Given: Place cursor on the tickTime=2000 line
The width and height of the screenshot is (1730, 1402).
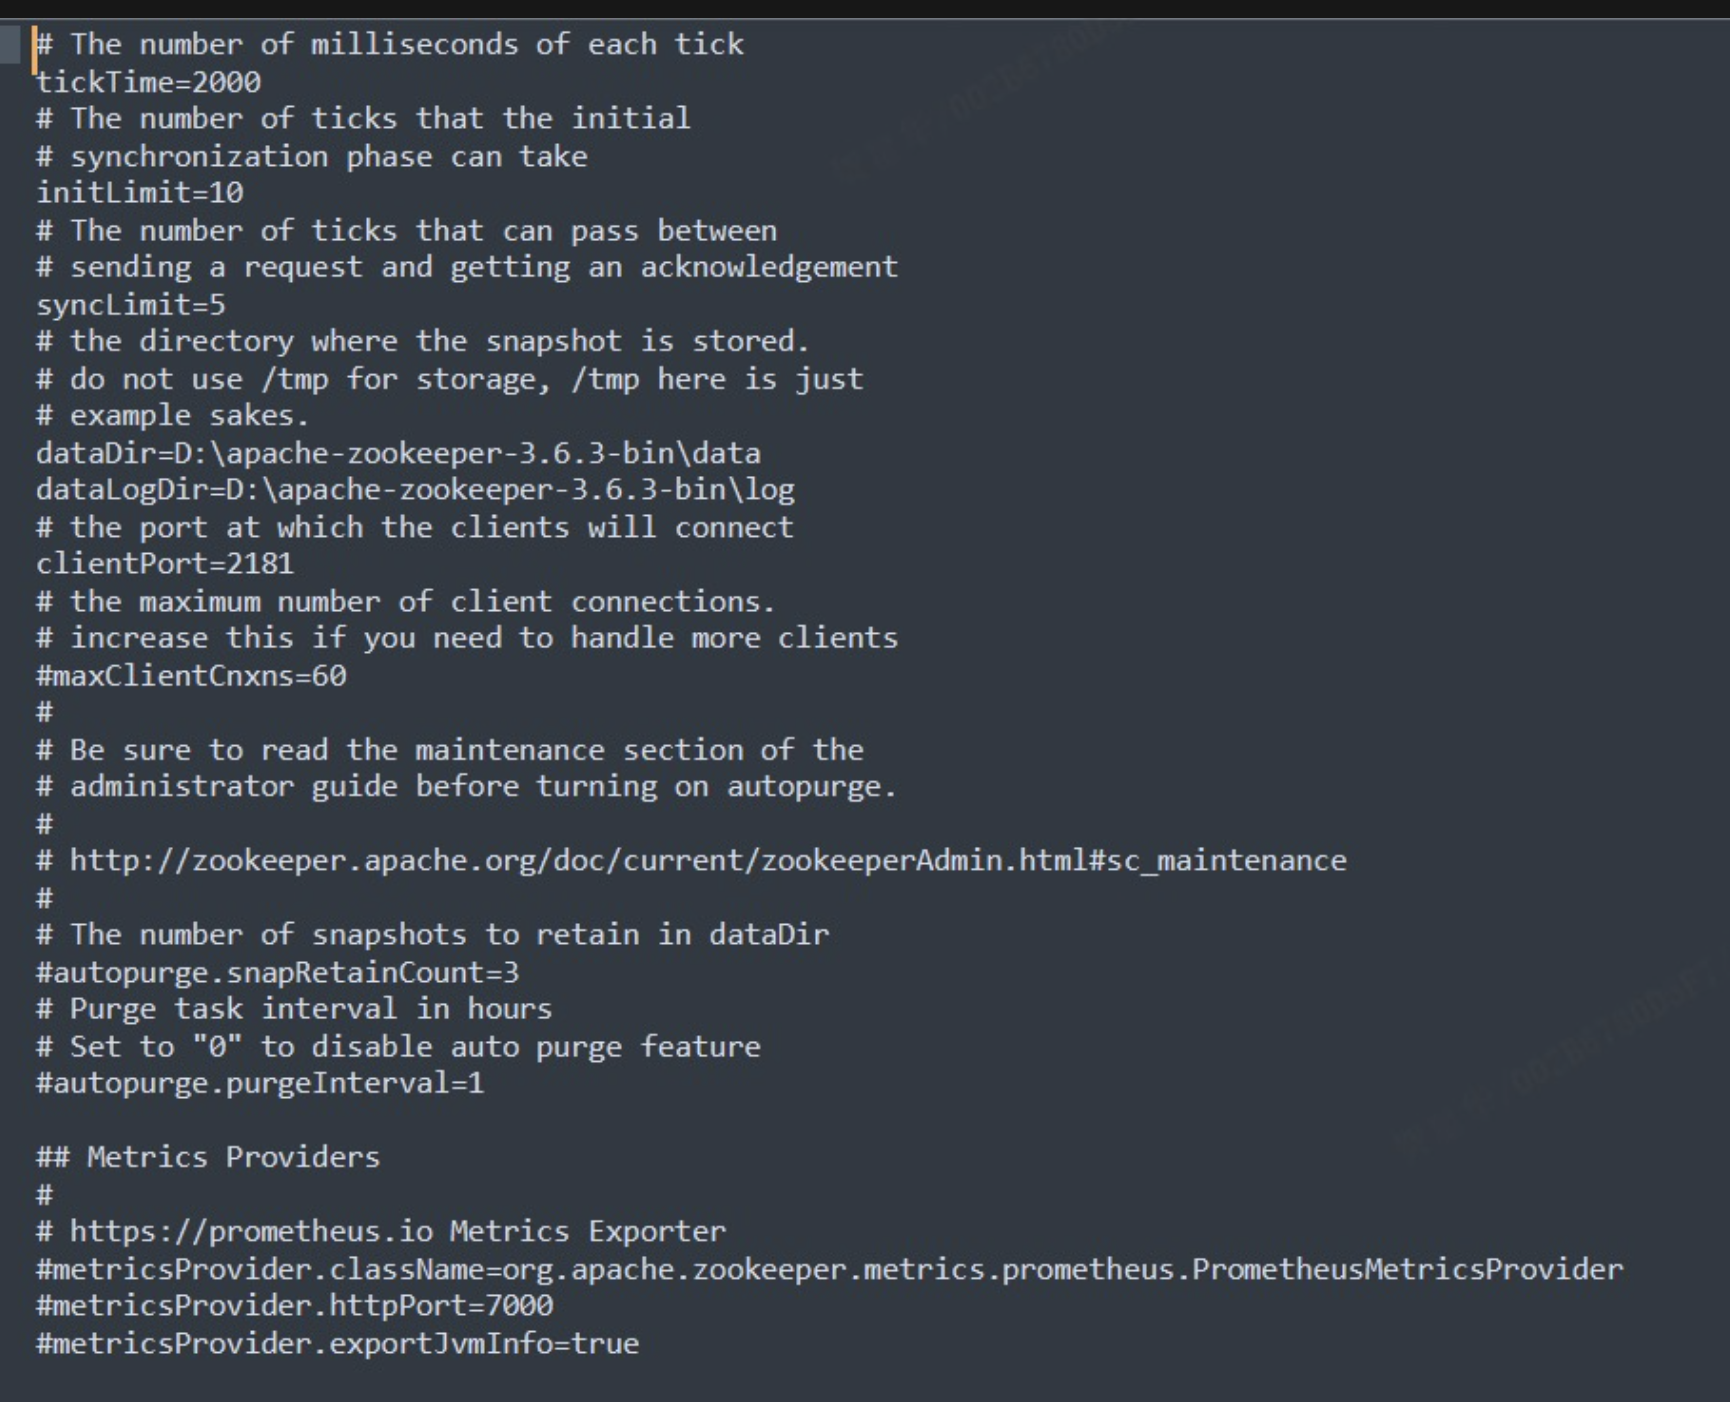Looking at the screenshot, I should (149, 82).
